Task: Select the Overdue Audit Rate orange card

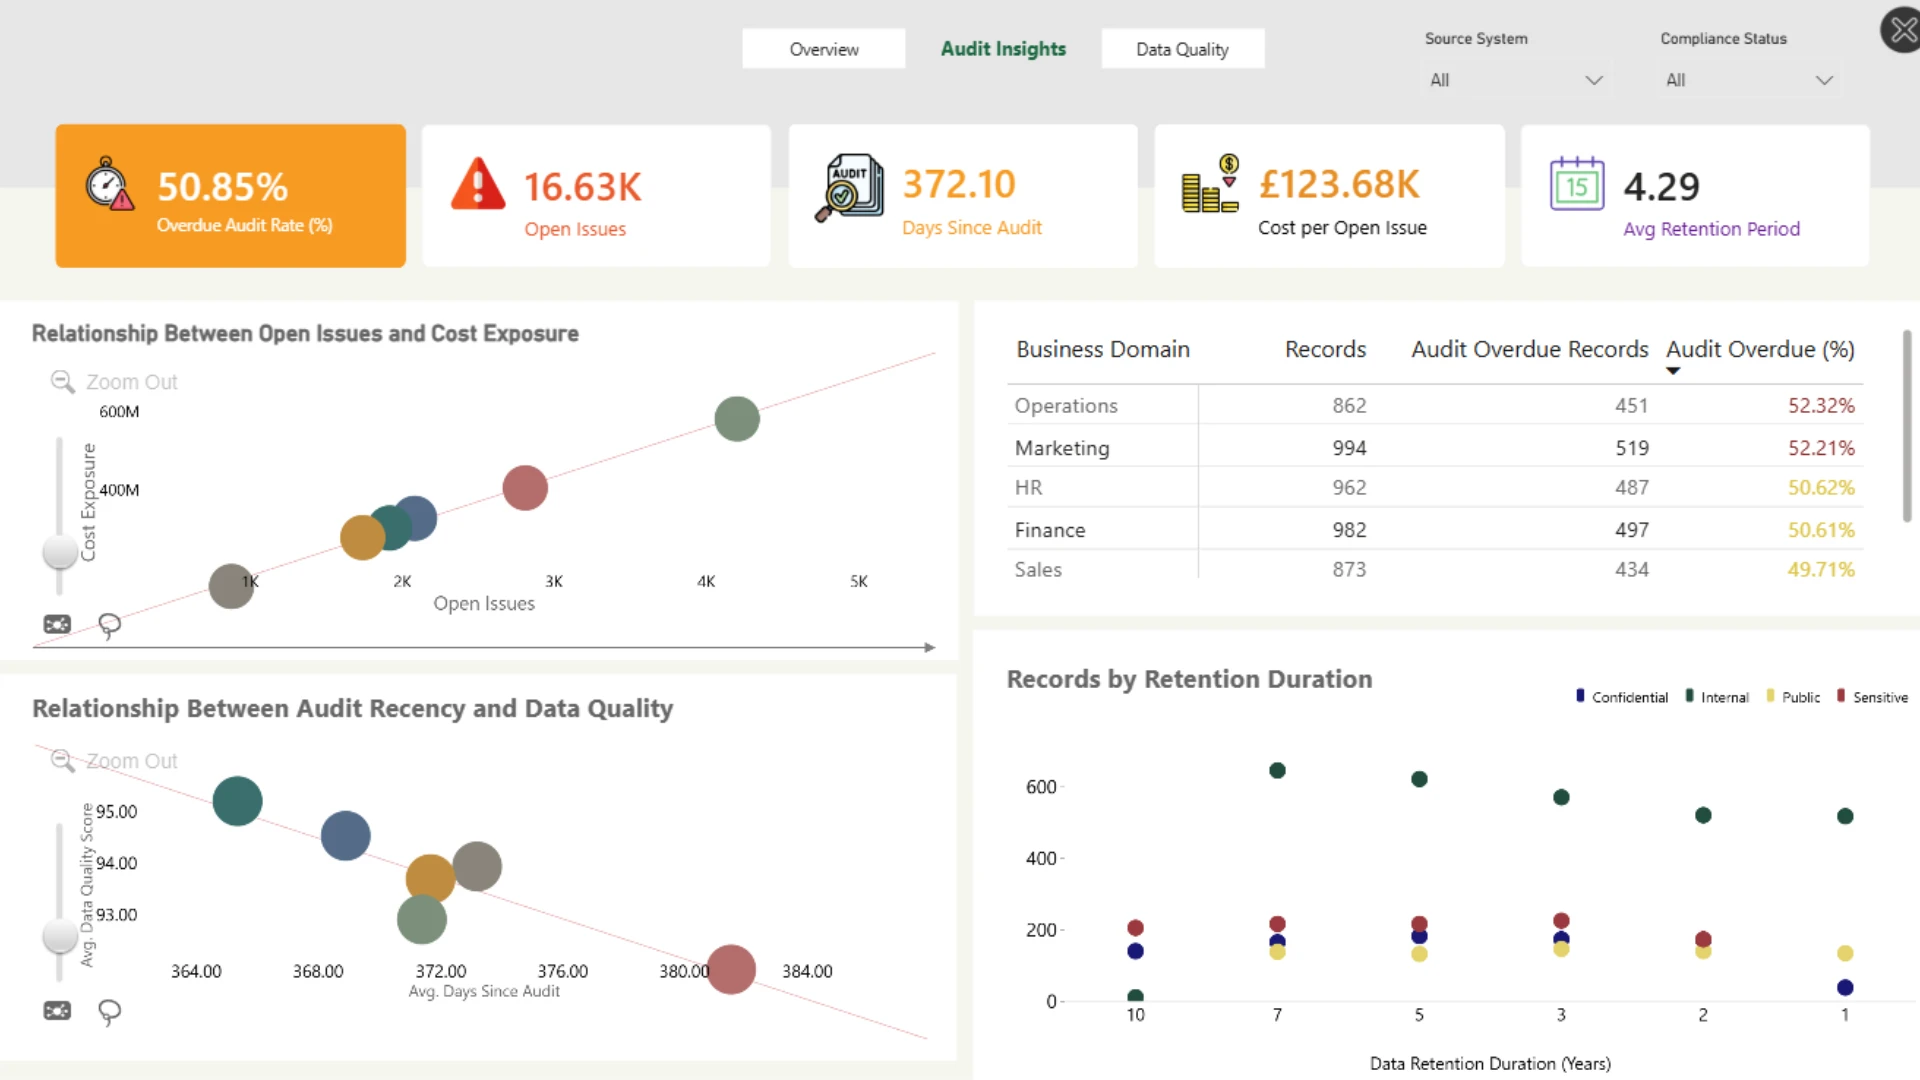Action: pyautogui.click(x=231, y=196)
